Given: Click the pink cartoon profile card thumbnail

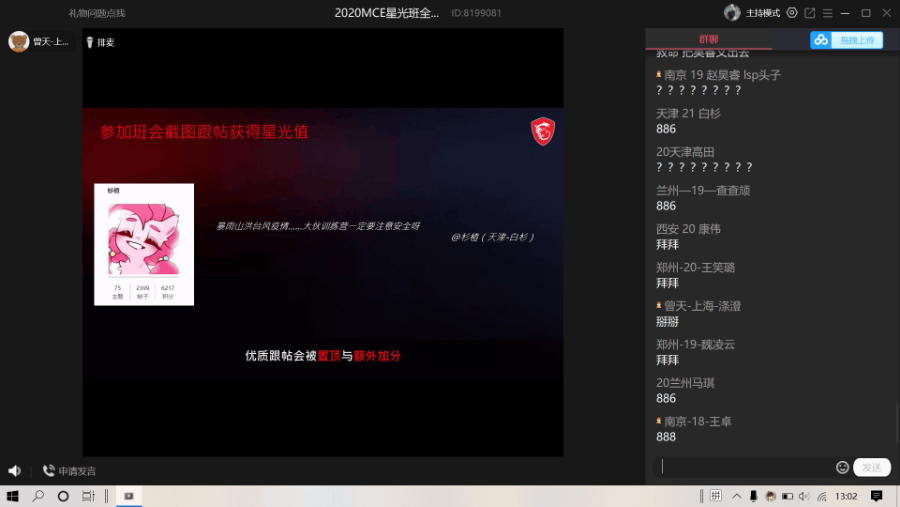Looking at the screenshot, I should (x=144, y=245).
